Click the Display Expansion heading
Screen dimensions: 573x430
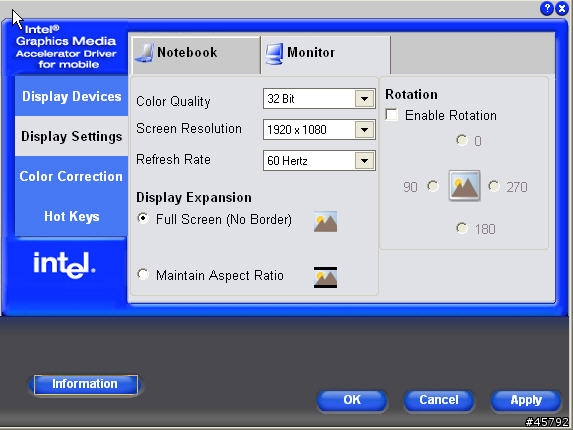pos(194,197)
